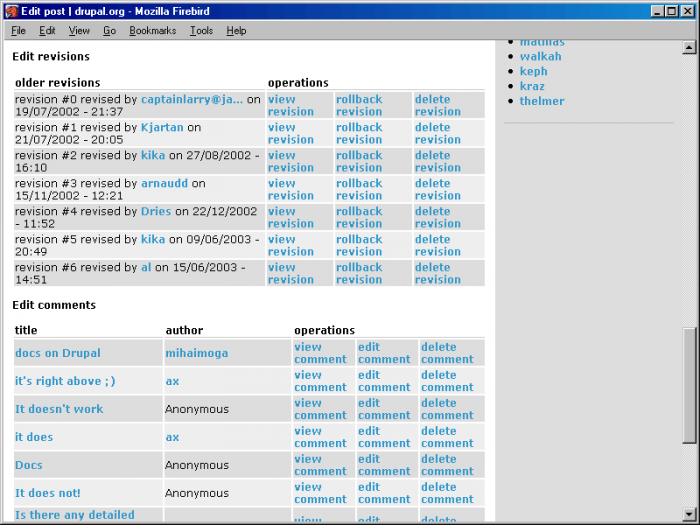Image resolution: width=700 pixels, height=525 pixels.
Task: Open thelmer user link in sidebar
Action: click(542, 101)
